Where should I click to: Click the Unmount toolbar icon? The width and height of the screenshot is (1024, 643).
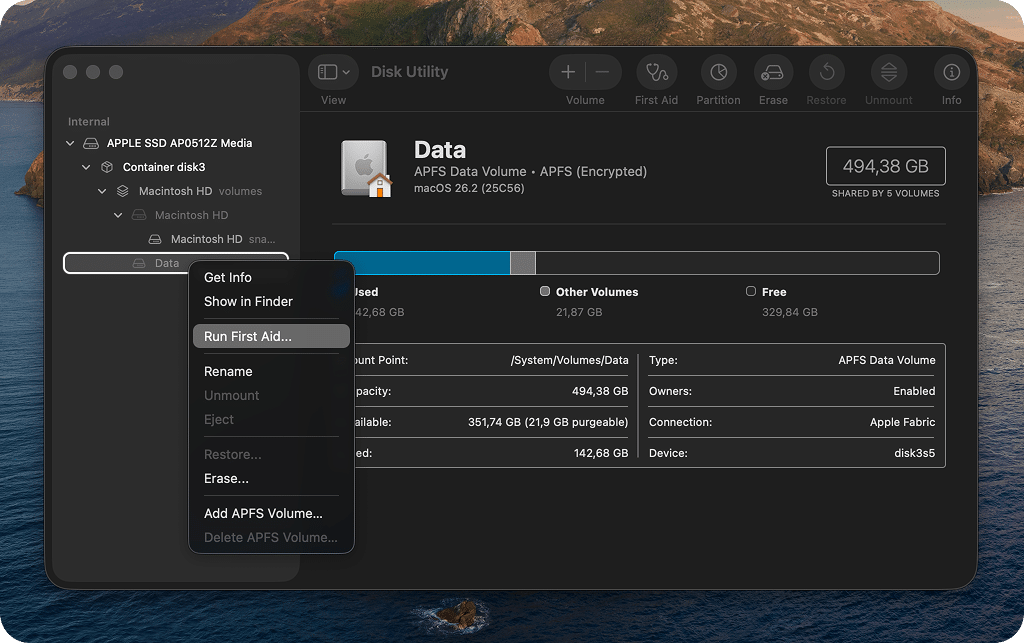click(x=888, y=71)
